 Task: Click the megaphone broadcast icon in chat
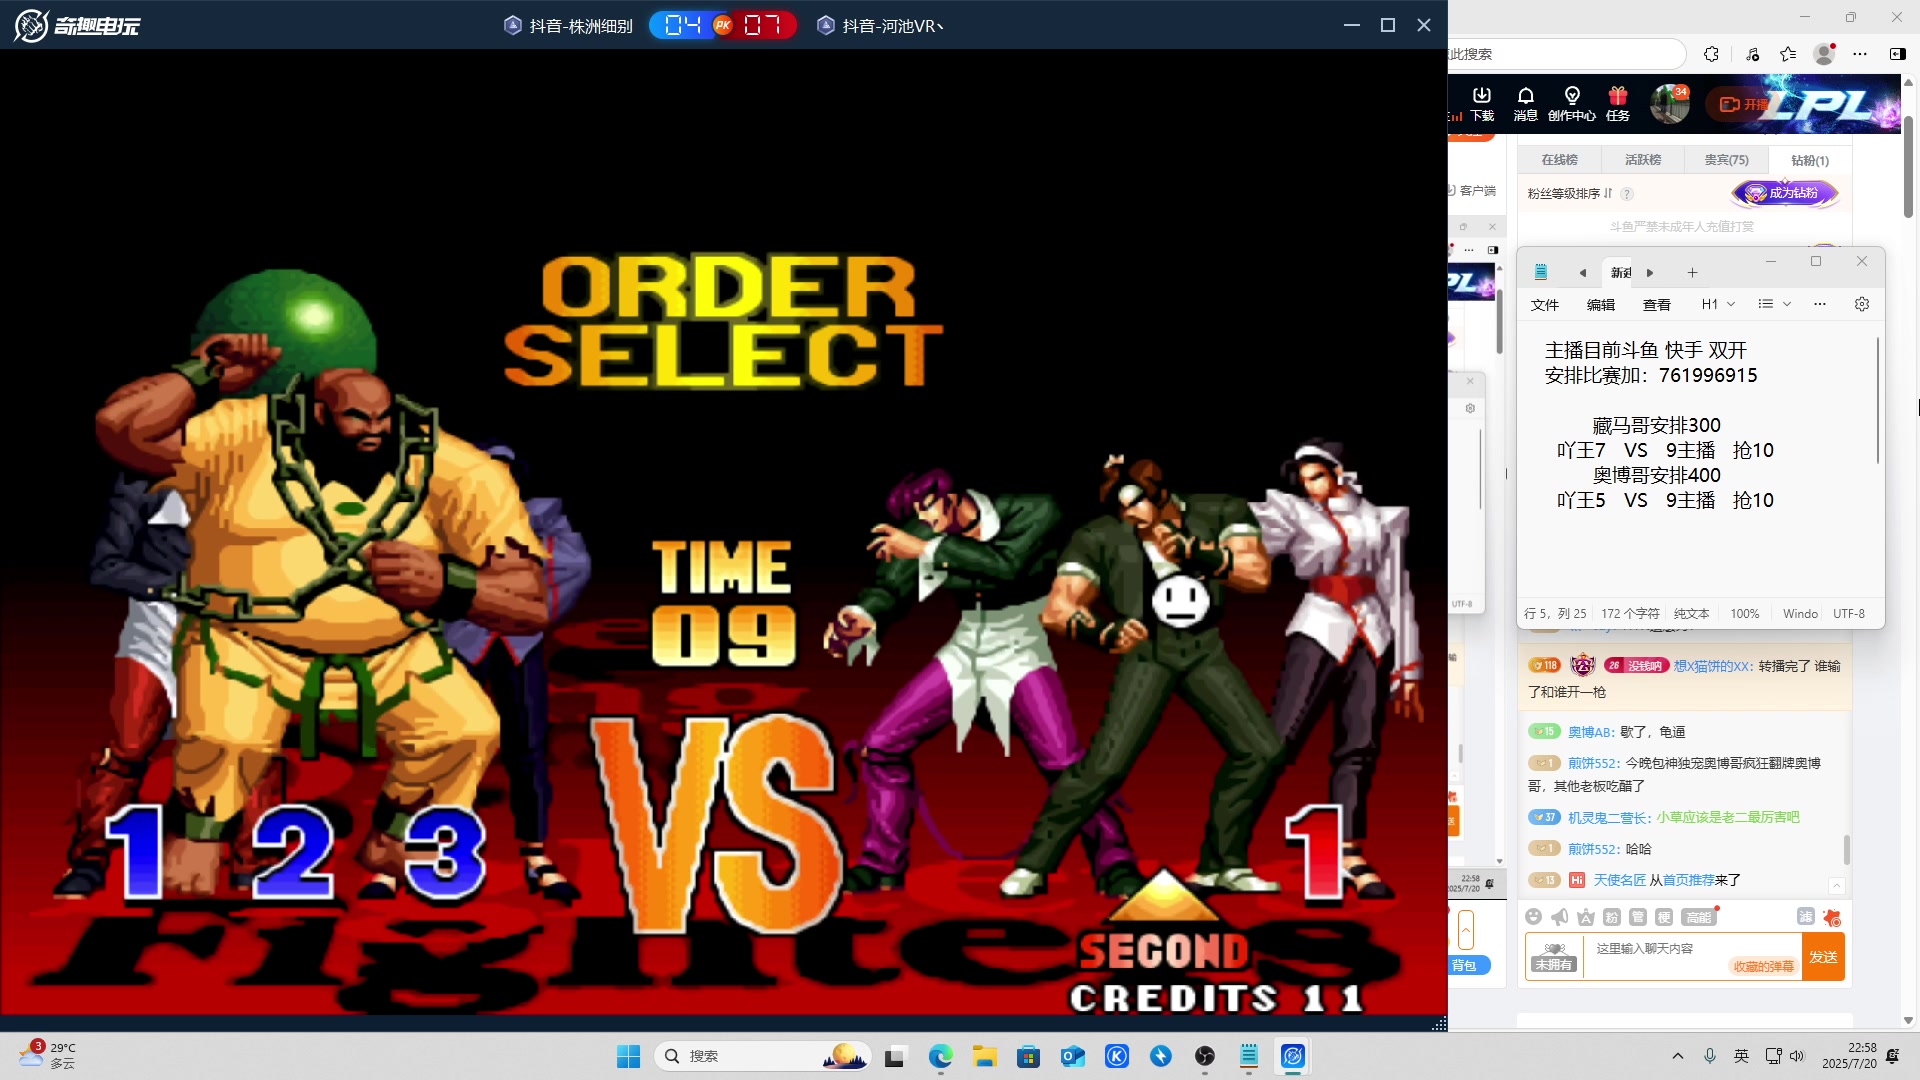tap(1560, 917)
